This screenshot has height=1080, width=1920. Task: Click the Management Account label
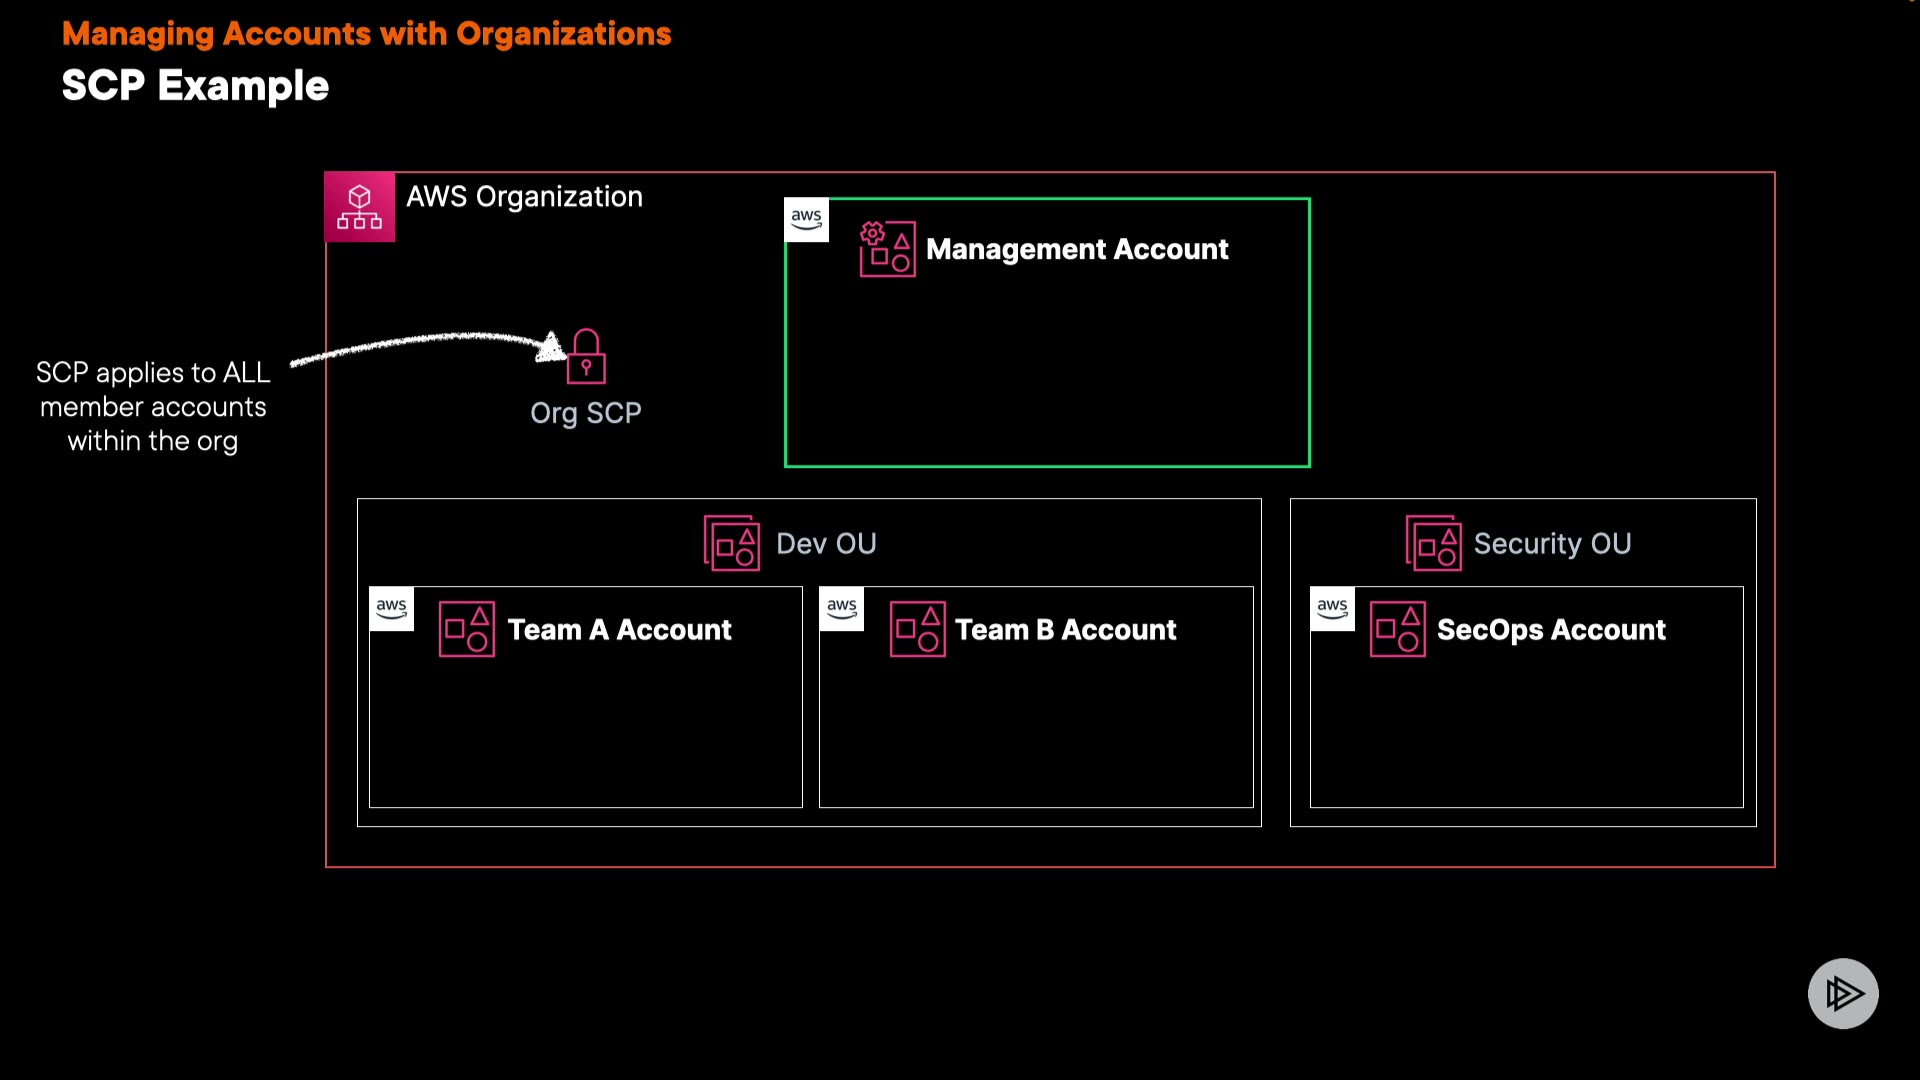pyautogui.click(x=1077, y=249)
